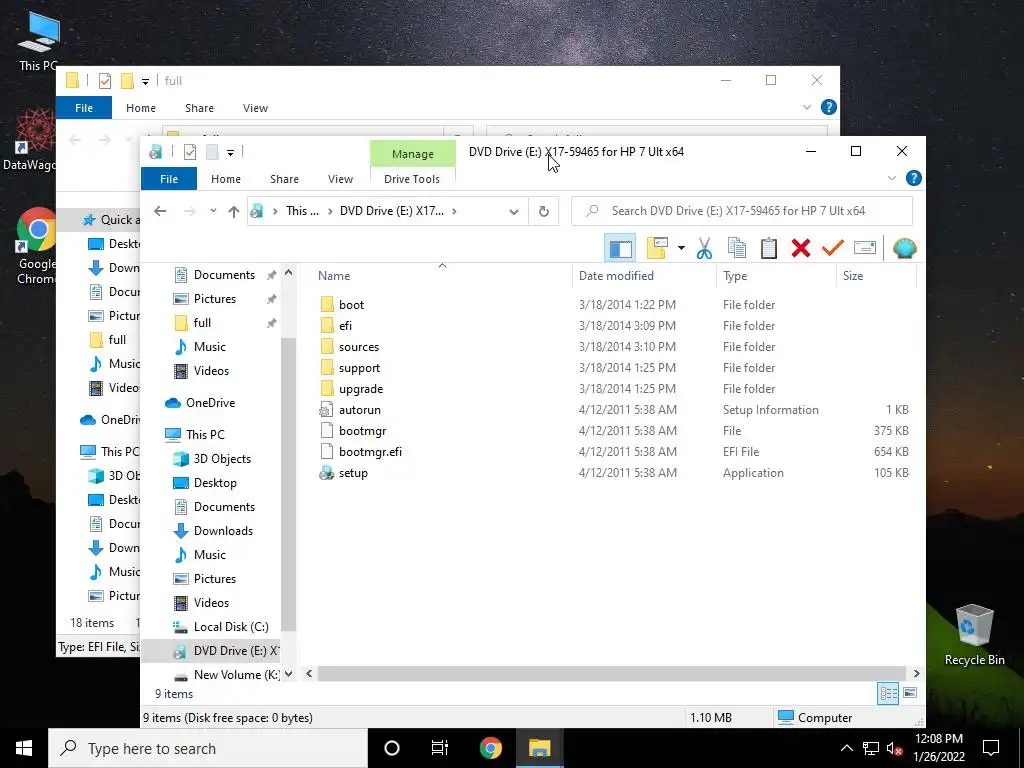Open the Home ribbon tab in DVD window
The image size is (1024, 768).
coord(226,179)
